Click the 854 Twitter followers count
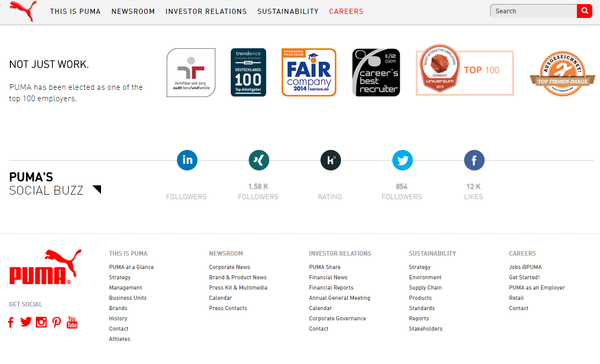Screen dimensions: 600x364 click(x=401, y=186)
